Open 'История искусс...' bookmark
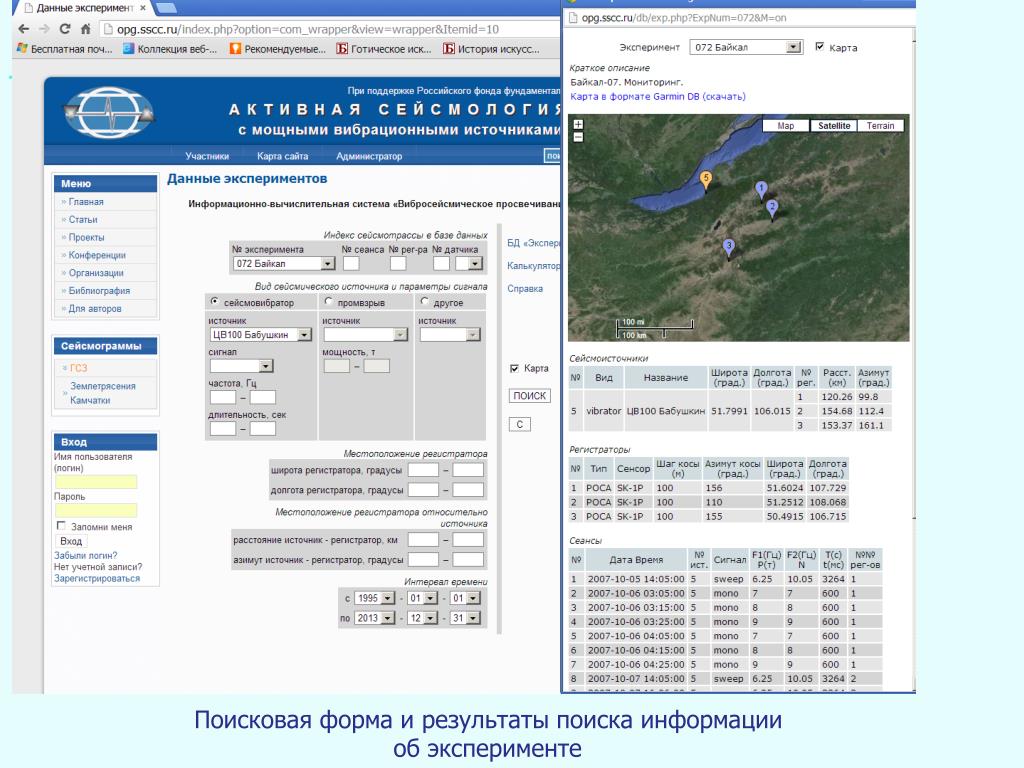Viewport: 1024px width, 768px height. click(x=491, y=49)
